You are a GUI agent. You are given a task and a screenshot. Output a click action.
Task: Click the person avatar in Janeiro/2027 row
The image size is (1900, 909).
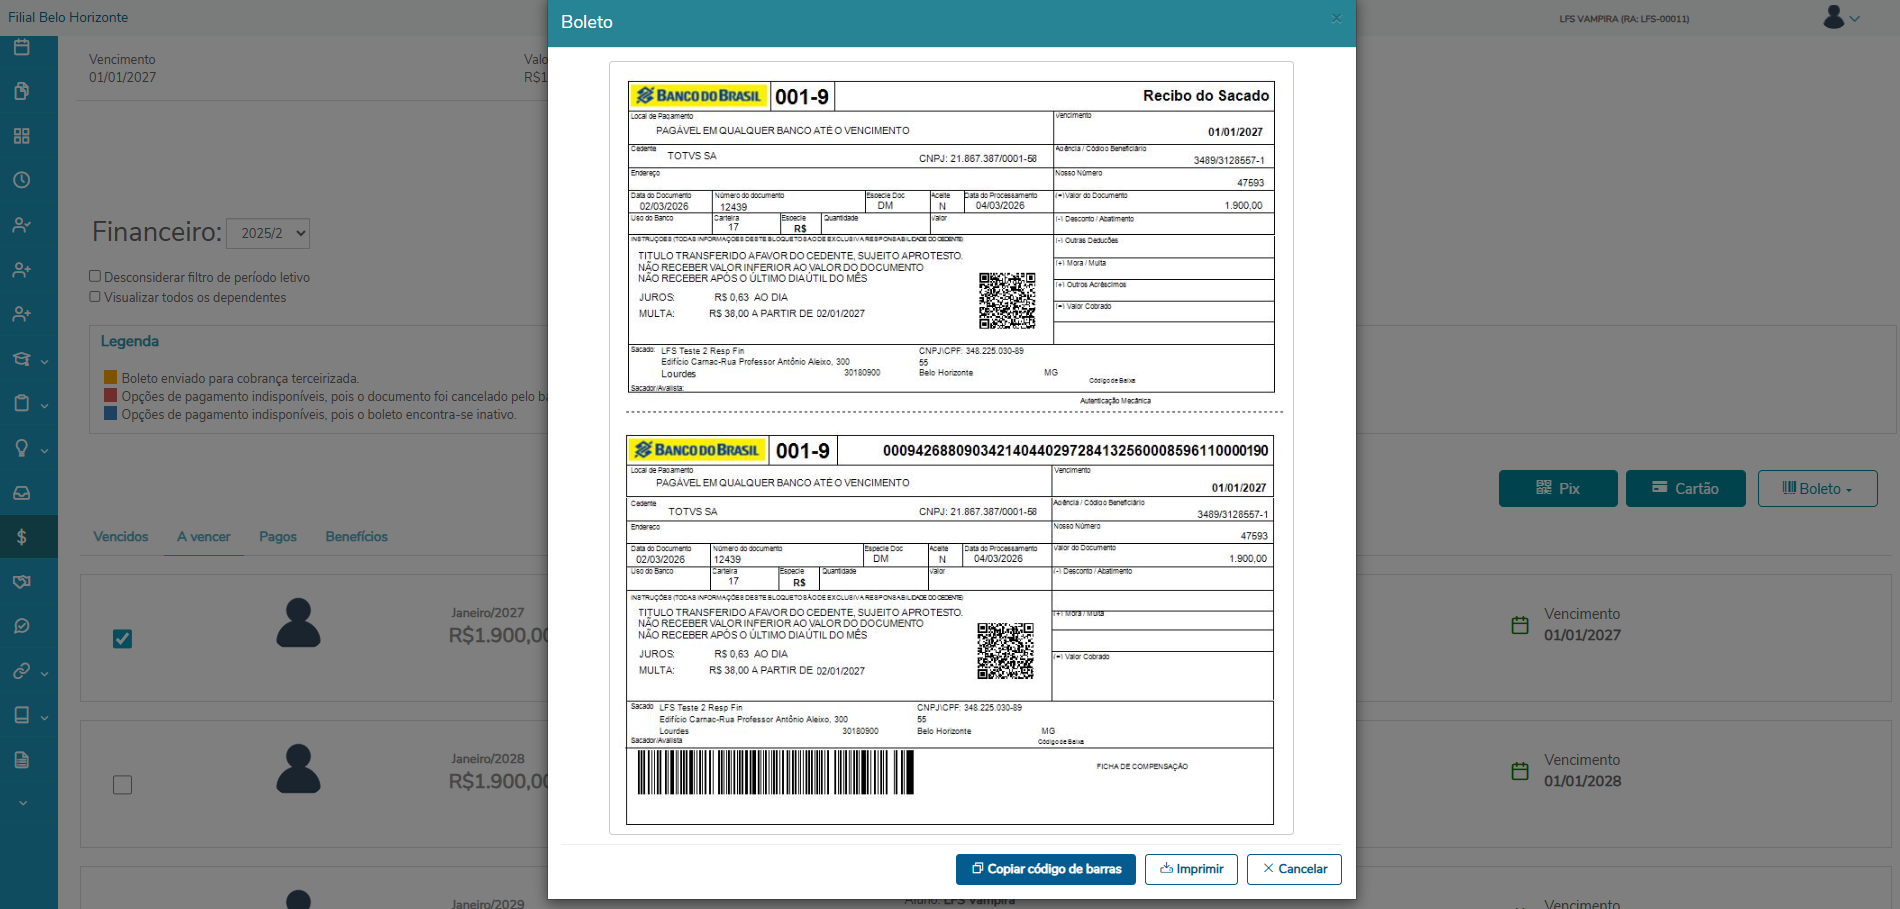298,623
